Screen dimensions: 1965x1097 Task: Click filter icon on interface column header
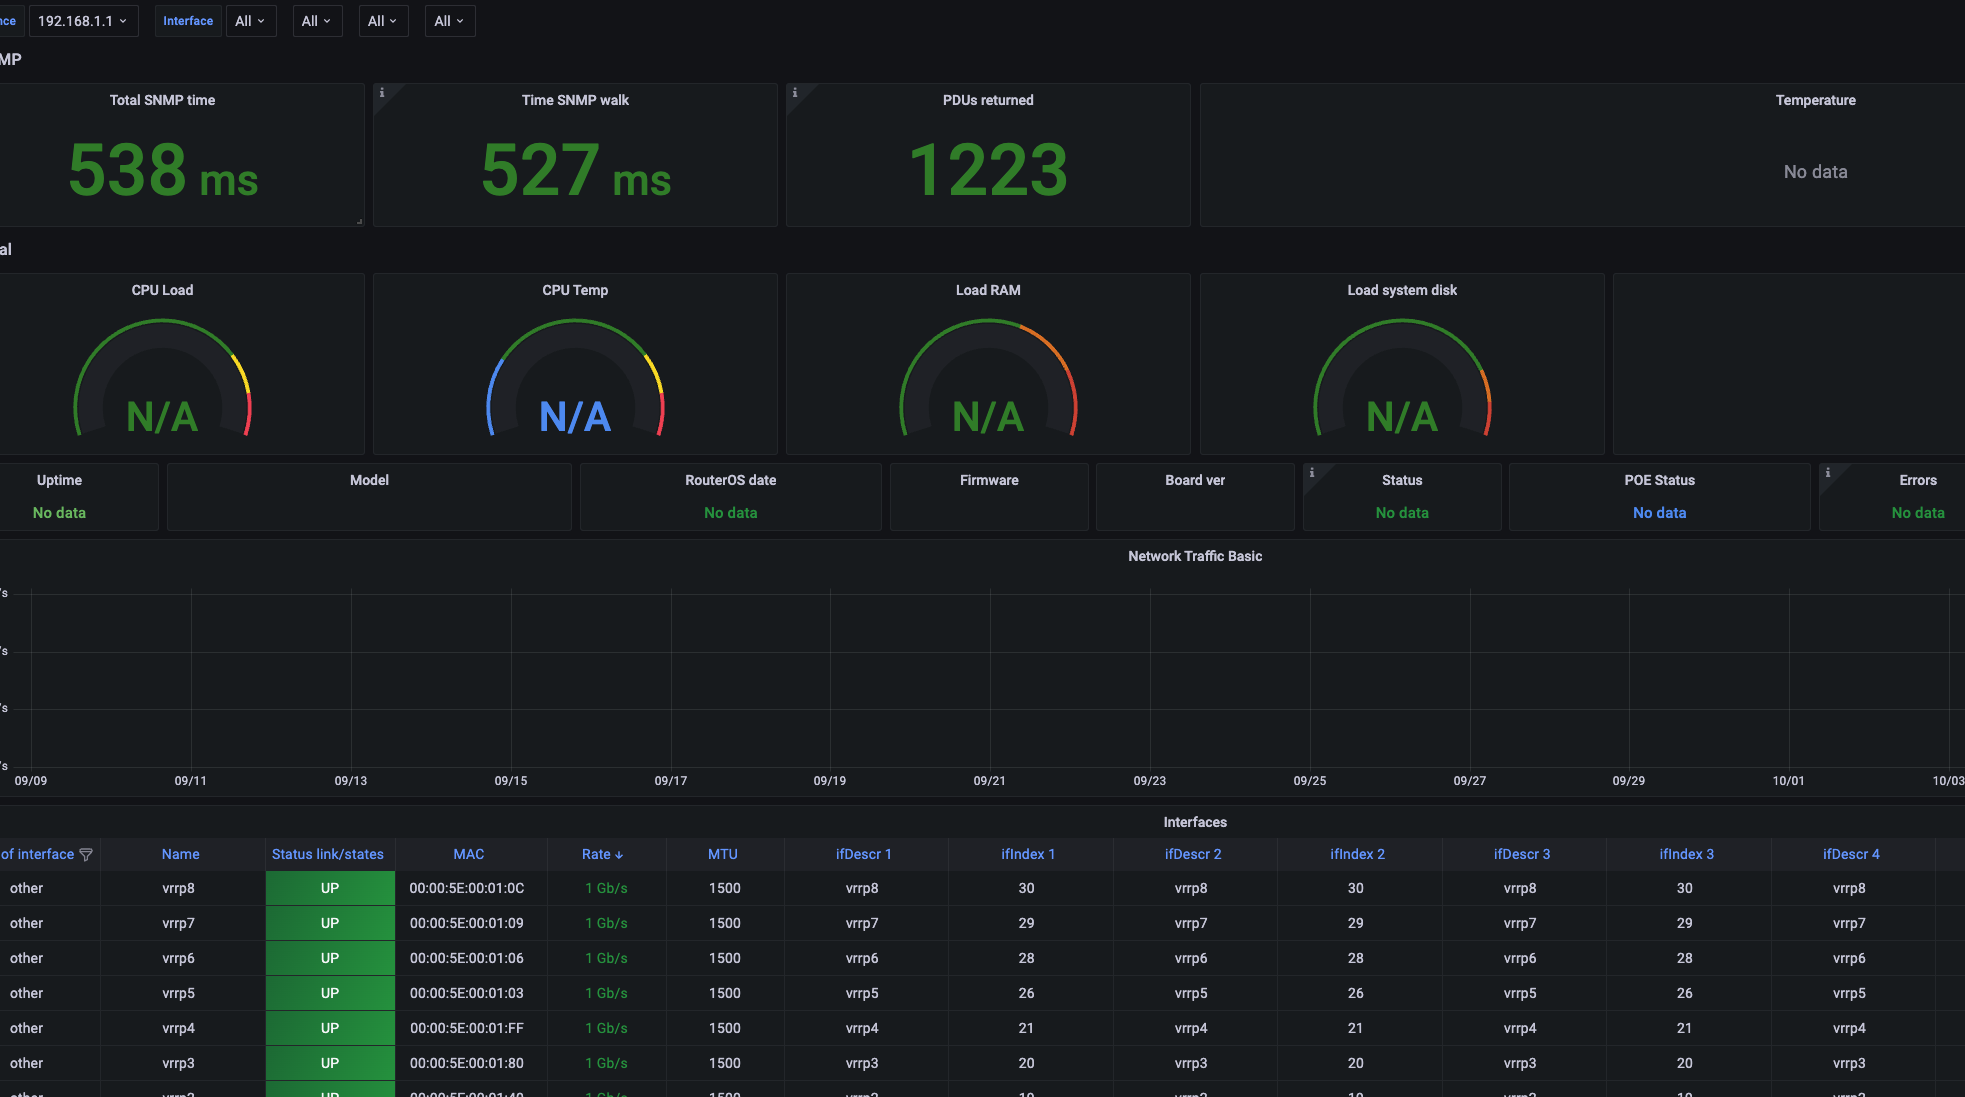tap(86, 854)
